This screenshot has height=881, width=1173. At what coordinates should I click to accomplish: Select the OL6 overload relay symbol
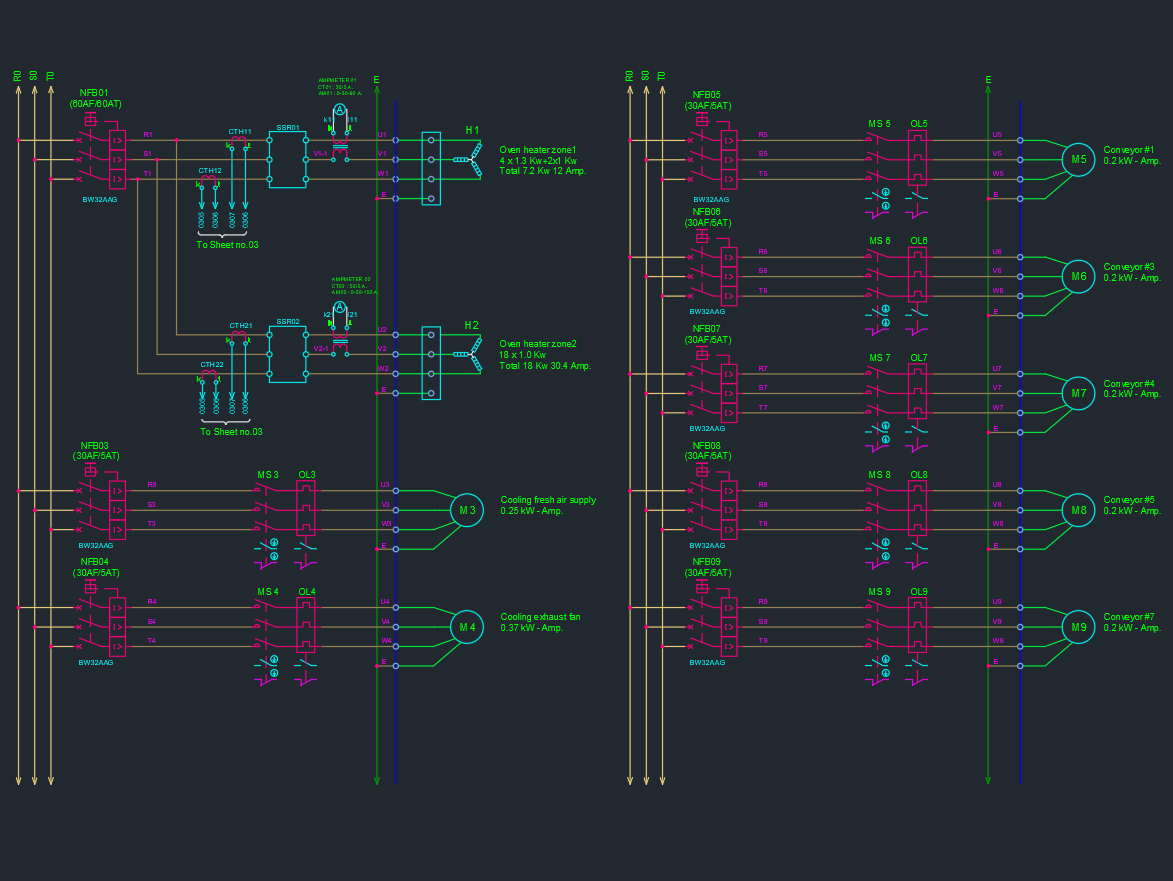point(917,274)
